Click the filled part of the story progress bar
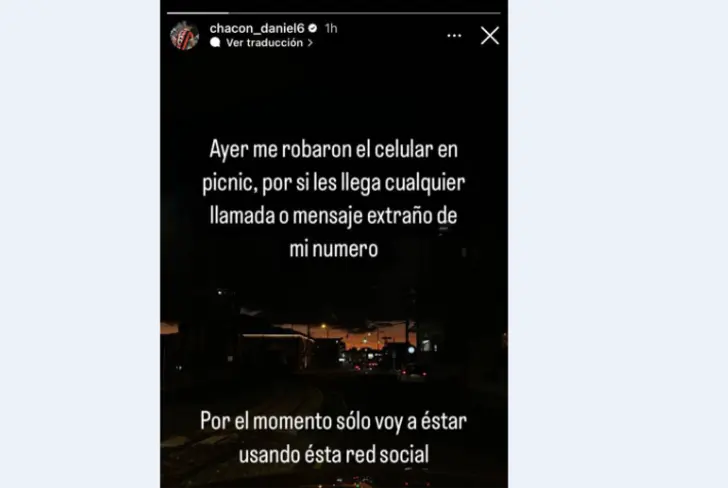728x488 pixels. coord(198,13)
